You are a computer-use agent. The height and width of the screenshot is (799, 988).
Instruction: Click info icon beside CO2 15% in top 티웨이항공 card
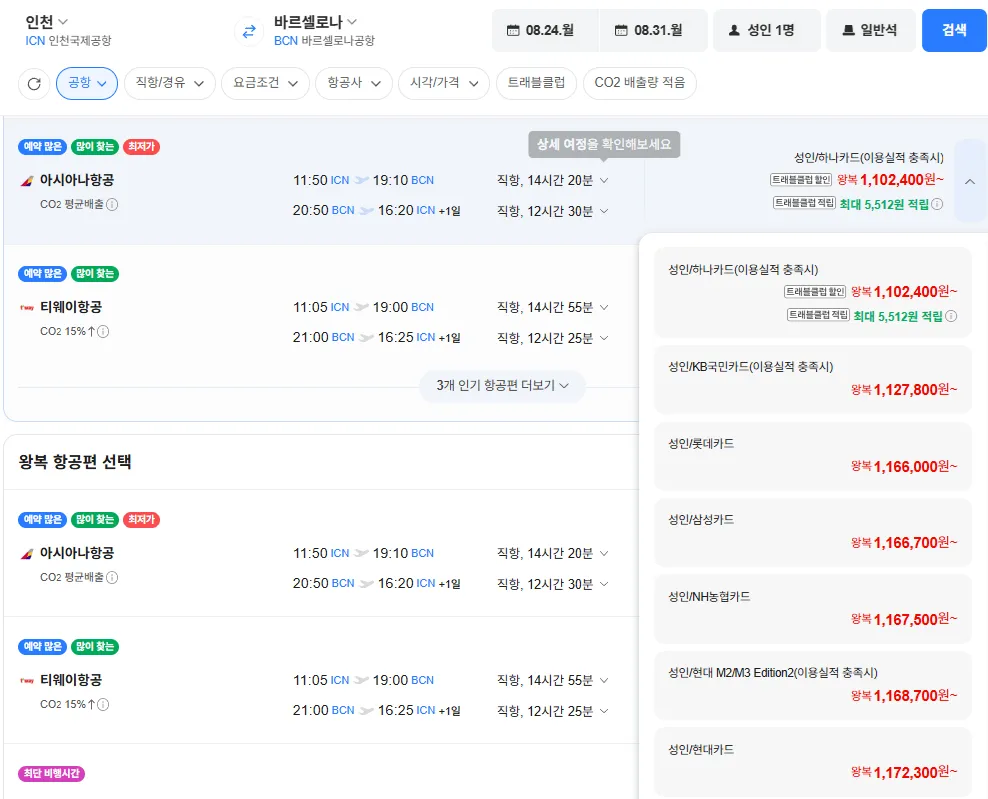pos(103,331)
